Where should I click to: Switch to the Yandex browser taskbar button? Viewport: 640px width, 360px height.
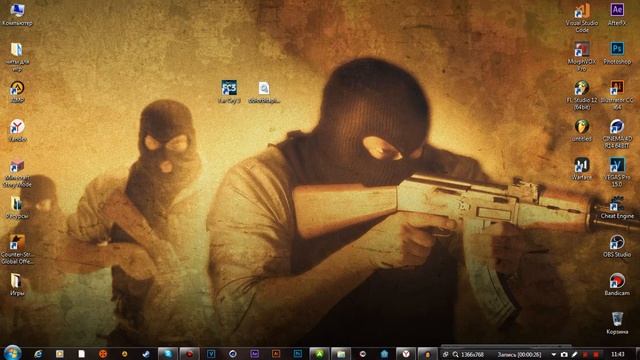click(406, 354)
